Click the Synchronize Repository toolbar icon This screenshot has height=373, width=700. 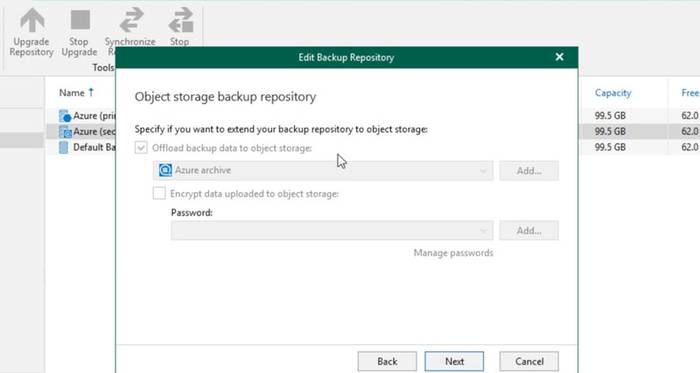131,21
